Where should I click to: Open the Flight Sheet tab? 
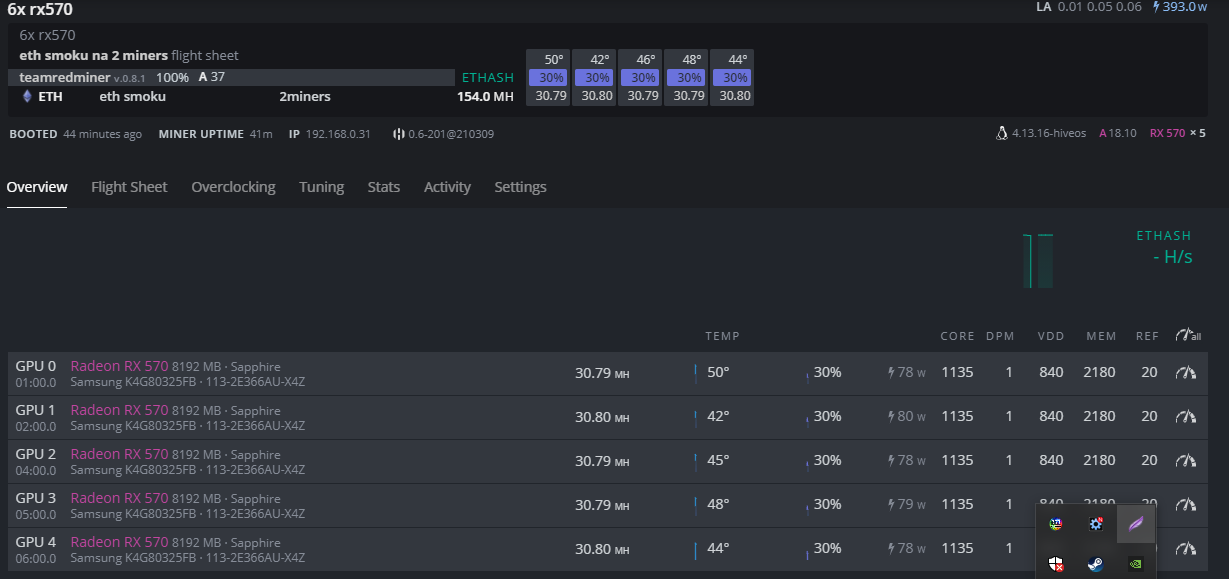click(129, 187)
